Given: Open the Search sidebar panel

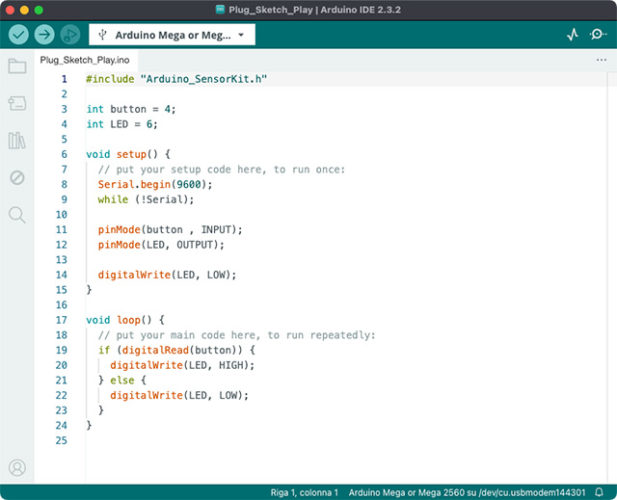Looking at the screenshot, I should (x=17, y=214).
